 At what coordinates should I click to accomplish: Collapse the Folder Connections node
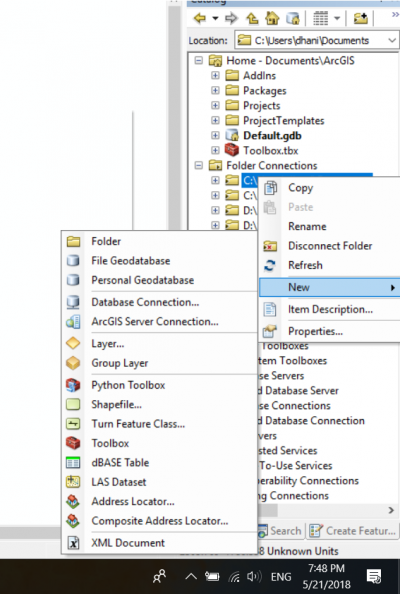[199, 166]
